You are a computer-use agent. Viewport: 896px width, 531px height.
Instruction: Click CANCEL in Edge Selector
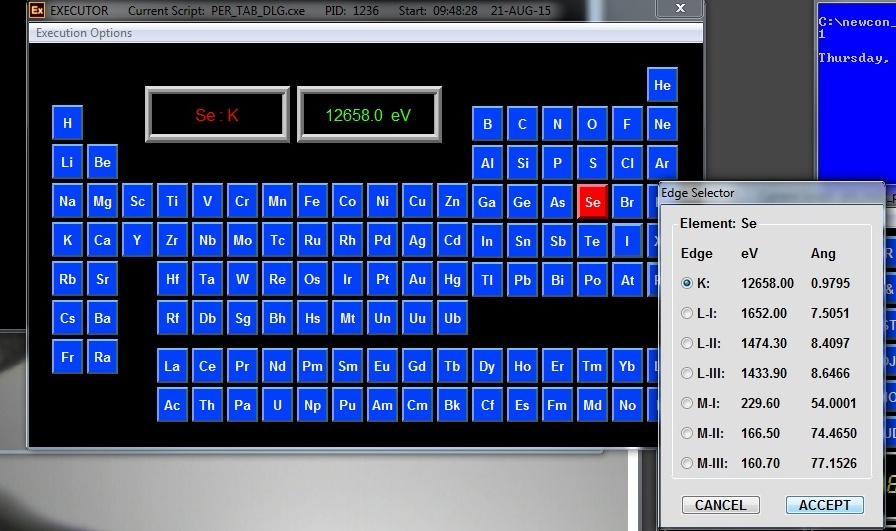click(x=720, y=505)
